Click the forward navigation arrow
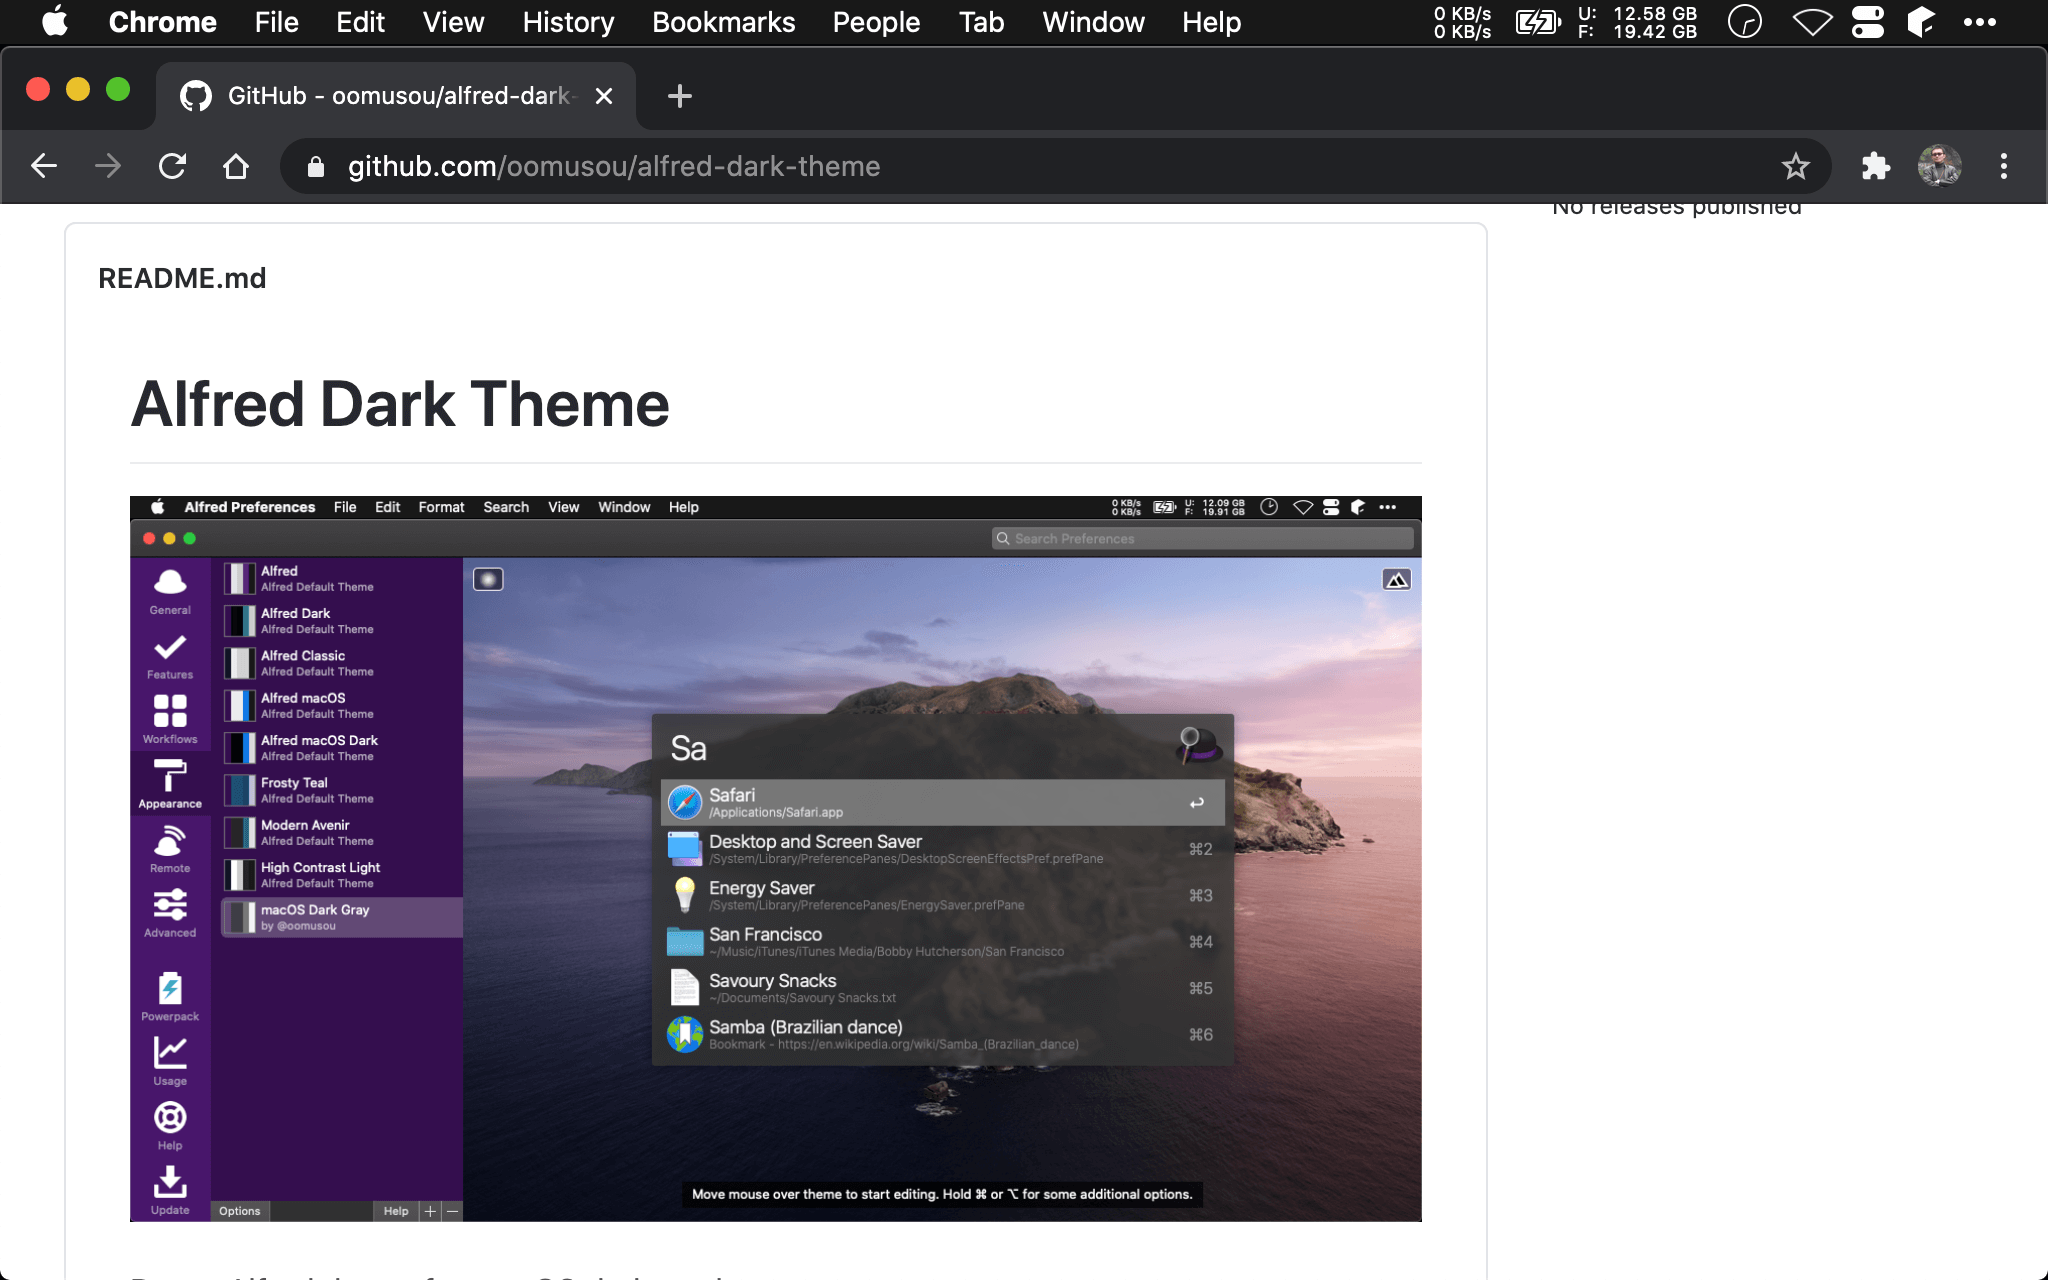Viewport: 2048px width, 1280px height. tap(108, 166)
